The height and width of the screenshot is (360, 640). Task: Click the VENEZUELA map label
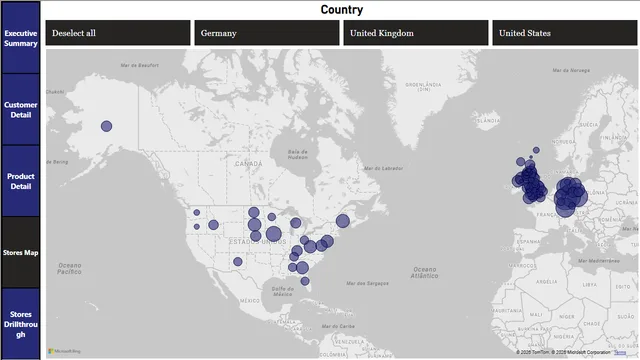pyautogui.click(x=349, y=341)
